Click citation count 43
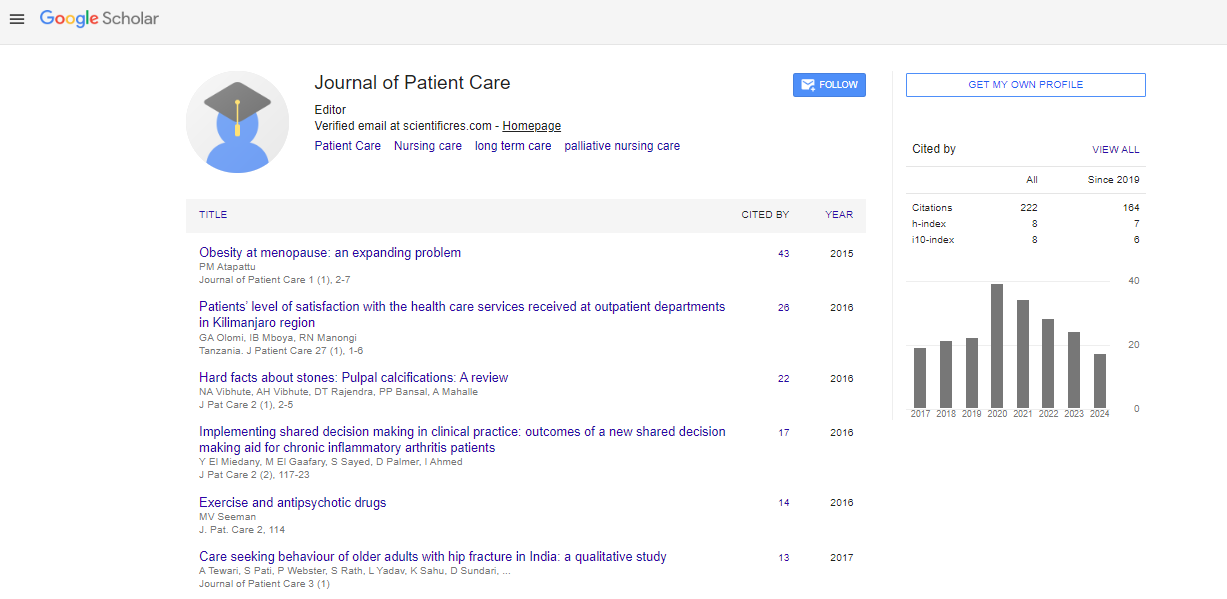1227x599 pixels. [x=783, y=254]
